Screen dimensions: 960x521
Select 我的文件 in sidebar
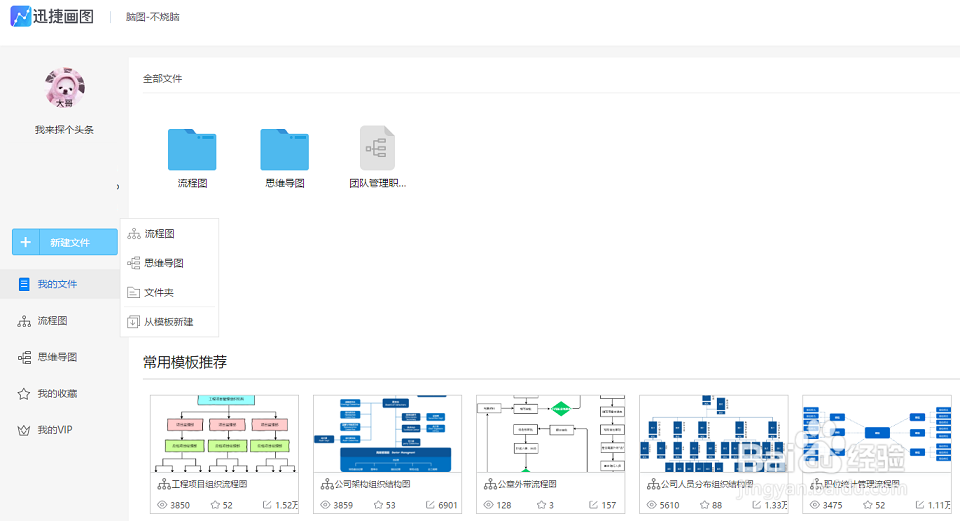60,284
